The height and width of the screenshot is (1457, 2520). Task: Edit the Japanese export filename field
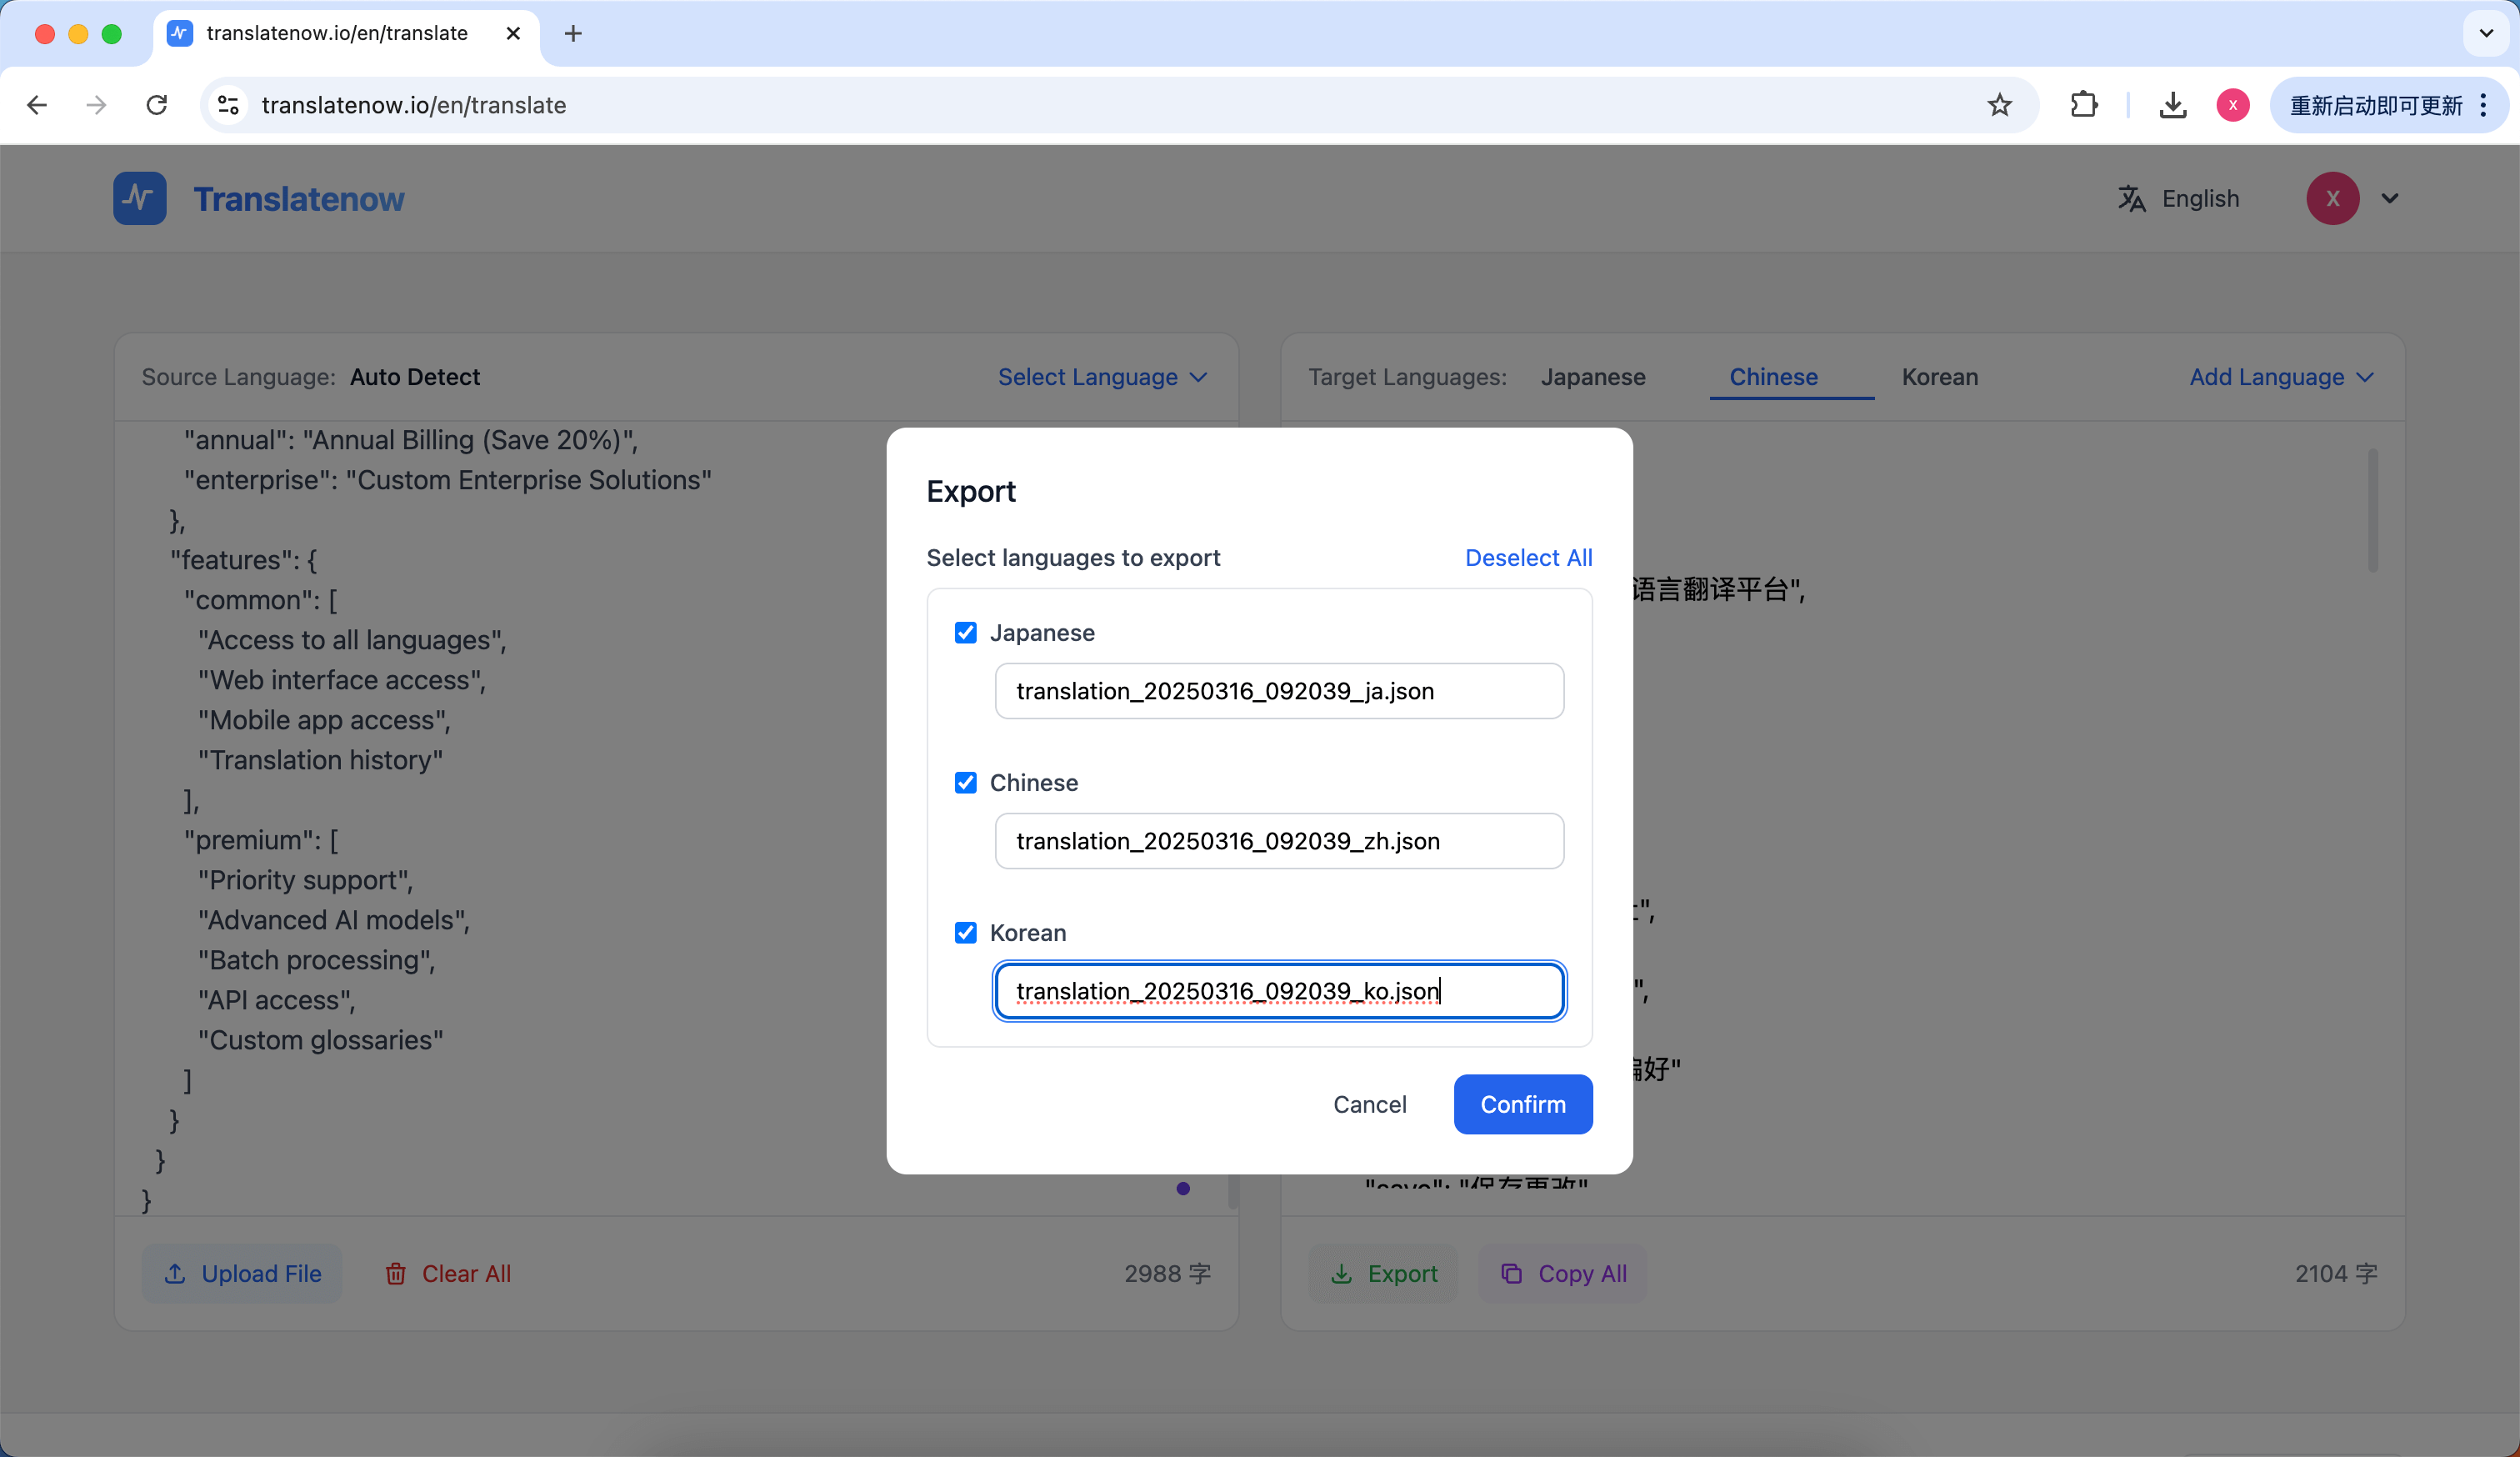pos(1279,690)
